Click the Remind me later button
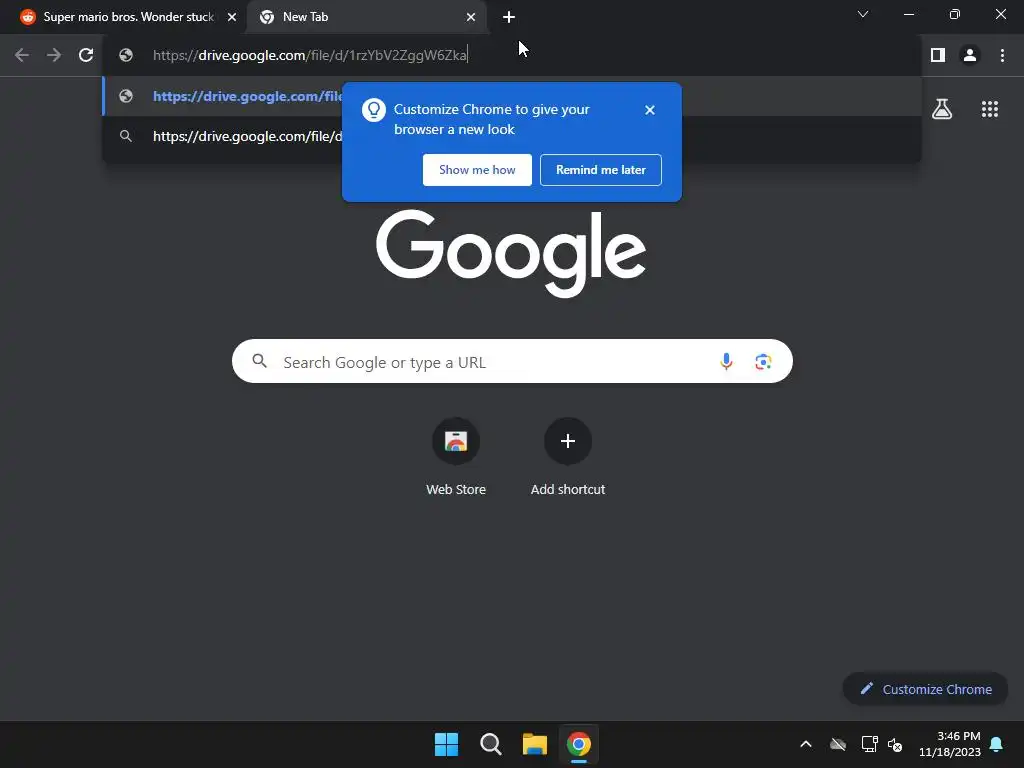Image resolution: width=1024 pixels, height=768 pixels. click(x=601, y=170)
